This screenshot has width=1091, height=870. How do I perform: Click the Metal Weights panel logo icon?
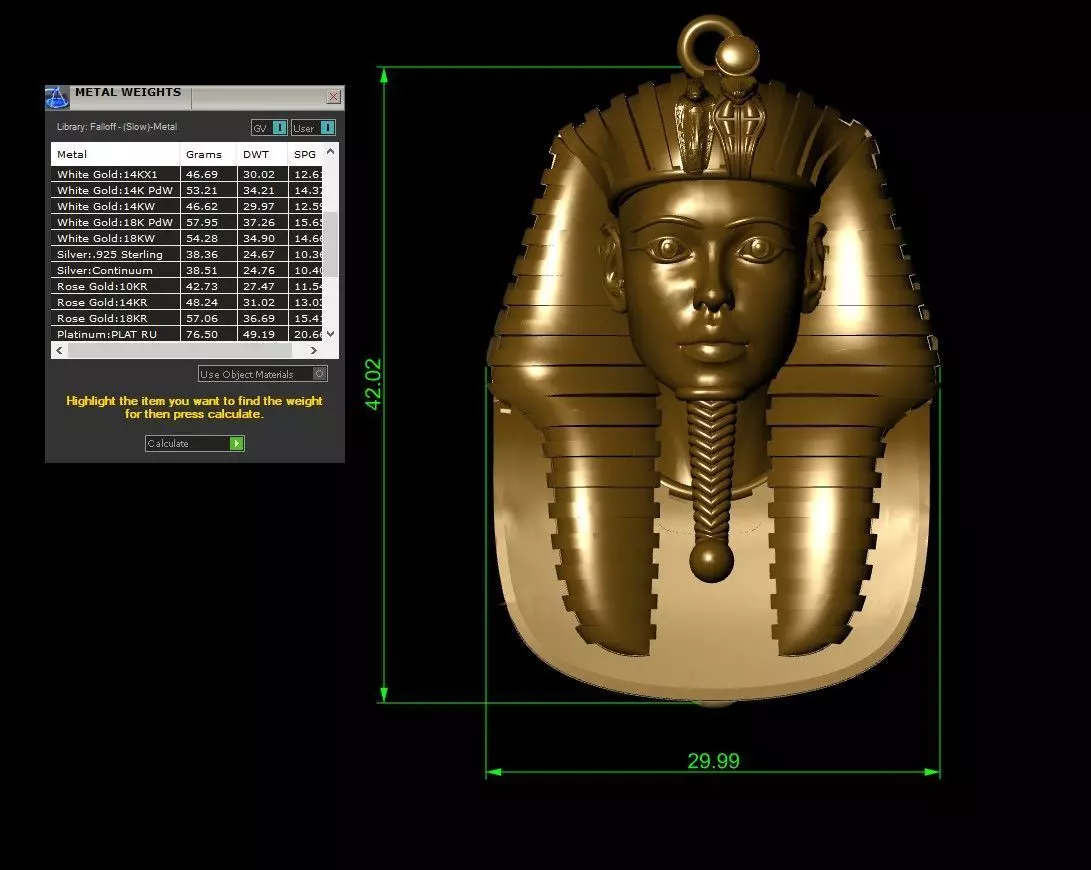[57, 97]
